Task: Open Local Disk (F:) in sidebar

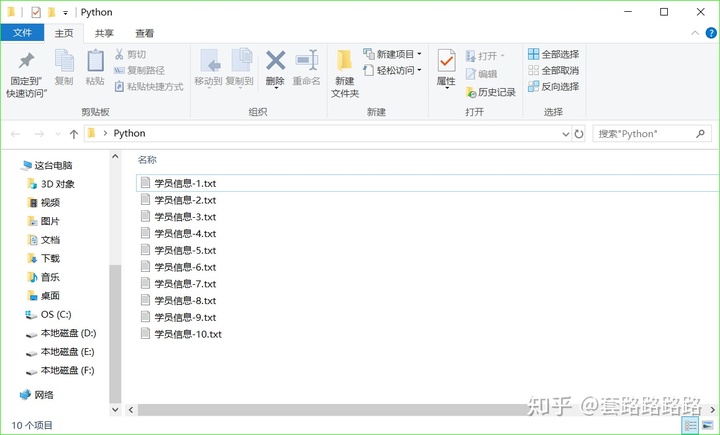Action: [61, 371]
